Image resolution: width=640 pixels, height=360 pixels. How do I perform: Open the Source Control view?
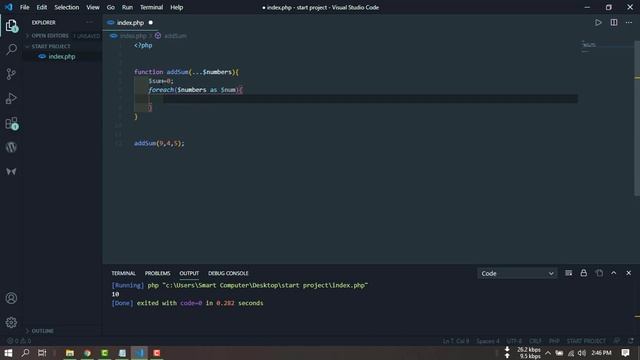pos(11,74)
